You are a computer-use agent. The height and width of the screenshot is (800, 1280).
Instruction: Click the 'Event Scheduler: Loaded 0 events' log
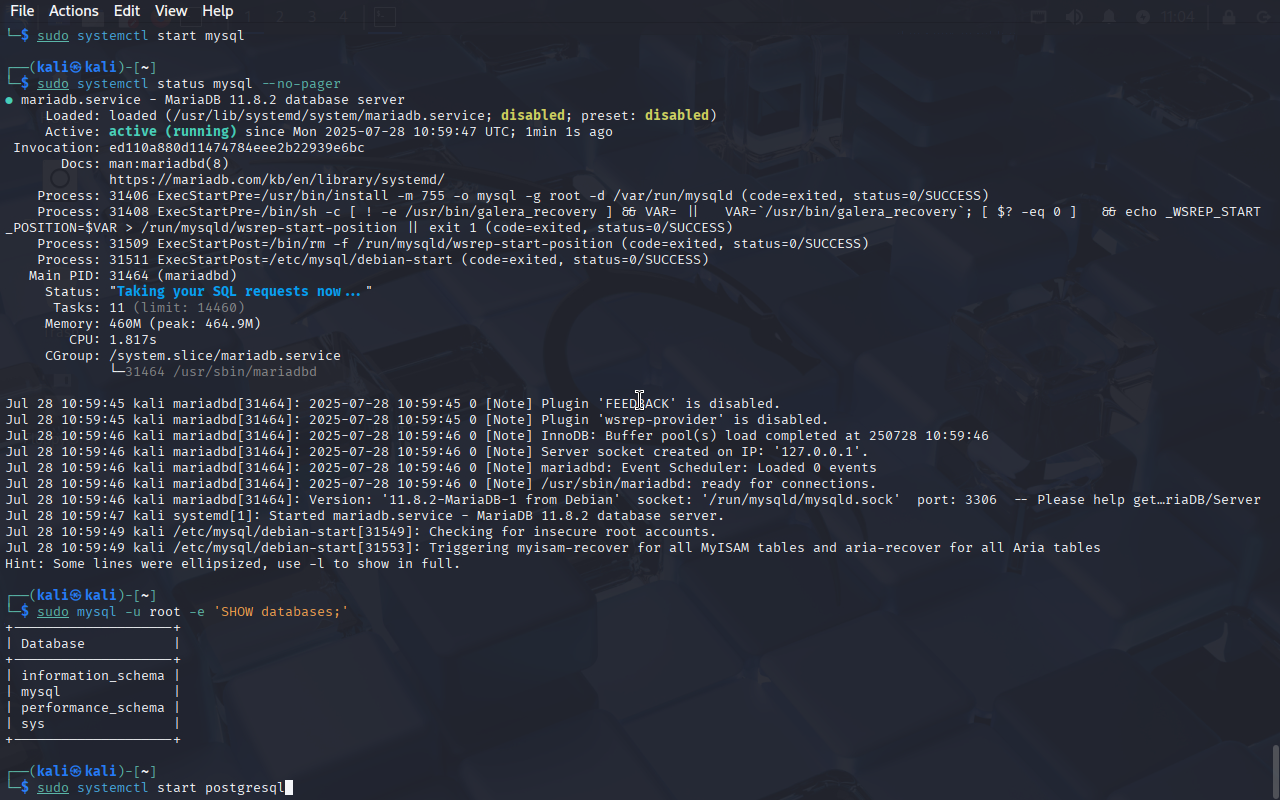tap(441, 468)
